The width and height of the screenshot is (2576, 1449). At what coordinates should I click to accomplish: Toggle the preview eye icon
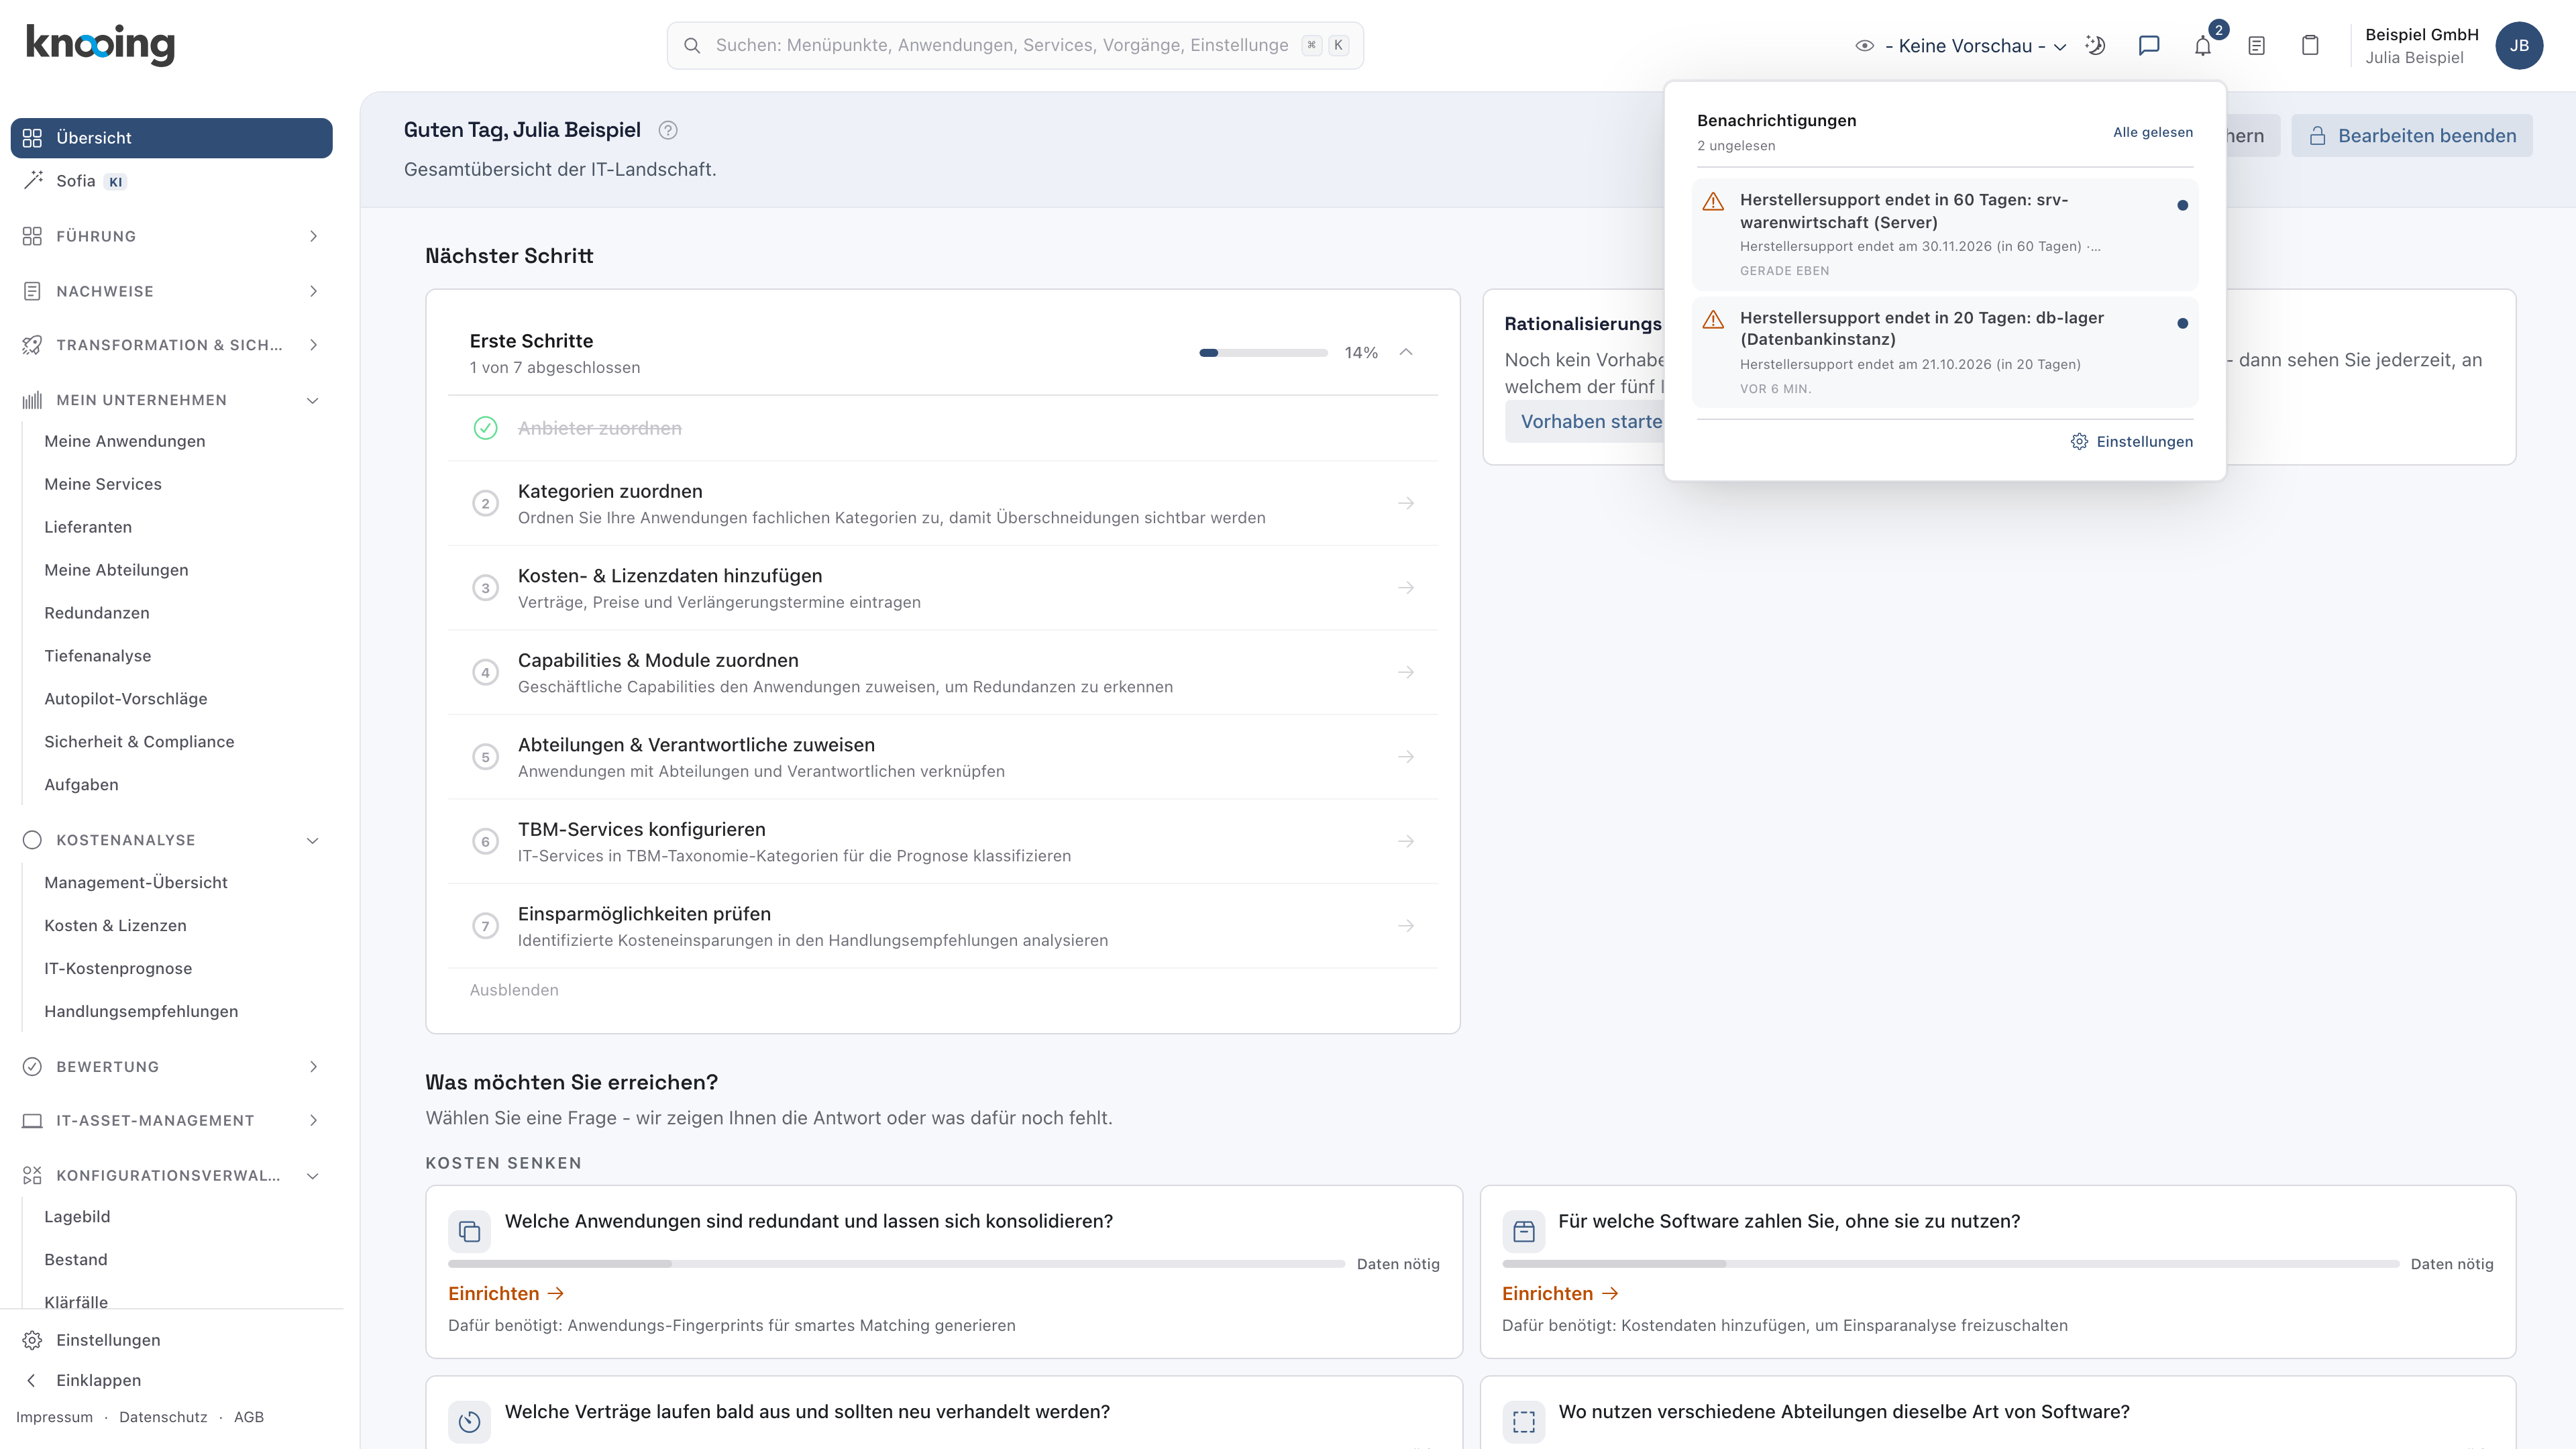pyautogui.click(x=1864, y=46)
